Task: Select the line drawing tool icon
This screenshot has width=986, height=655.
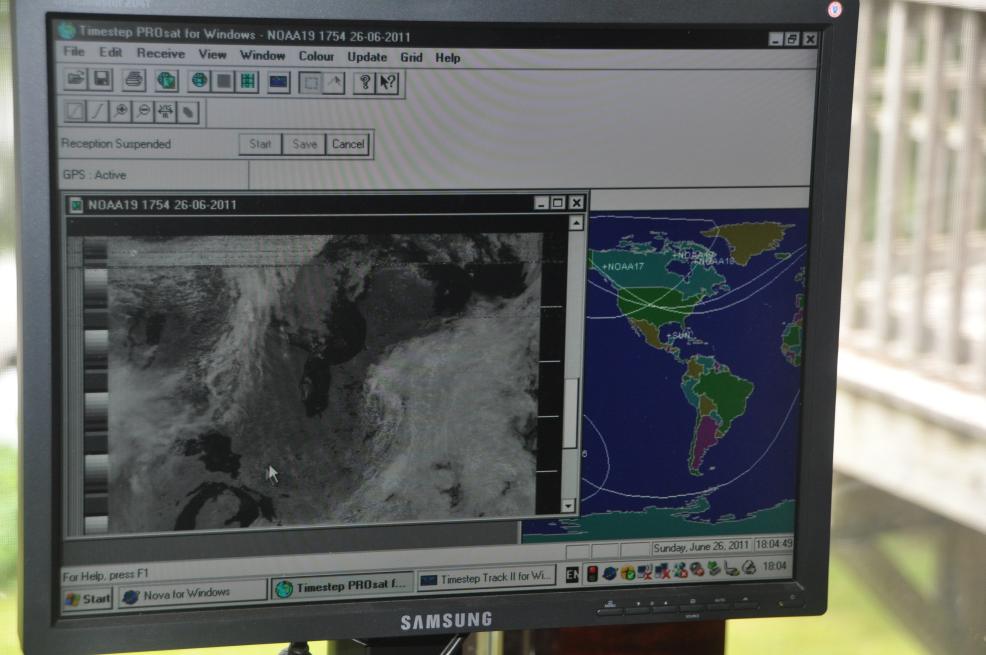Action: point(97,112)
